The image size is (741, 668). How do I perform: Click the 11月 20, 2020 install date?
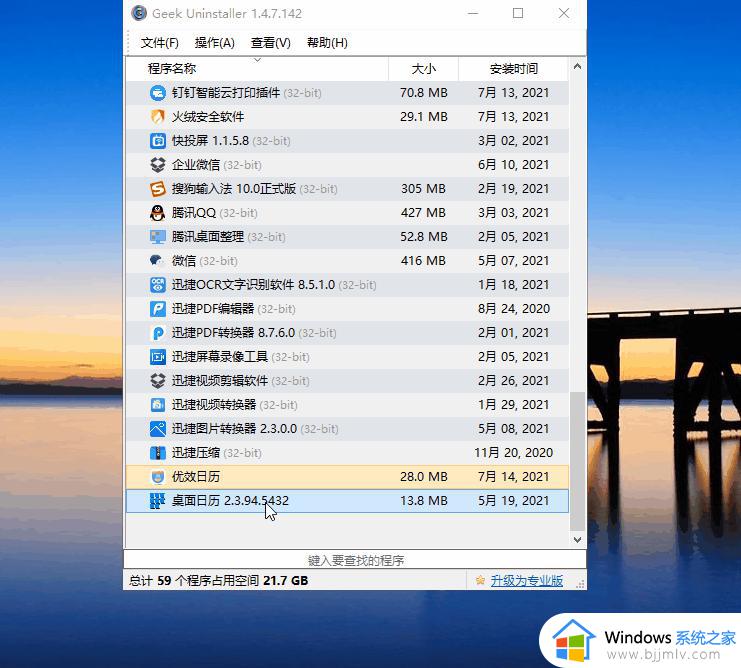pyautogui.click(x=513, y=453)
